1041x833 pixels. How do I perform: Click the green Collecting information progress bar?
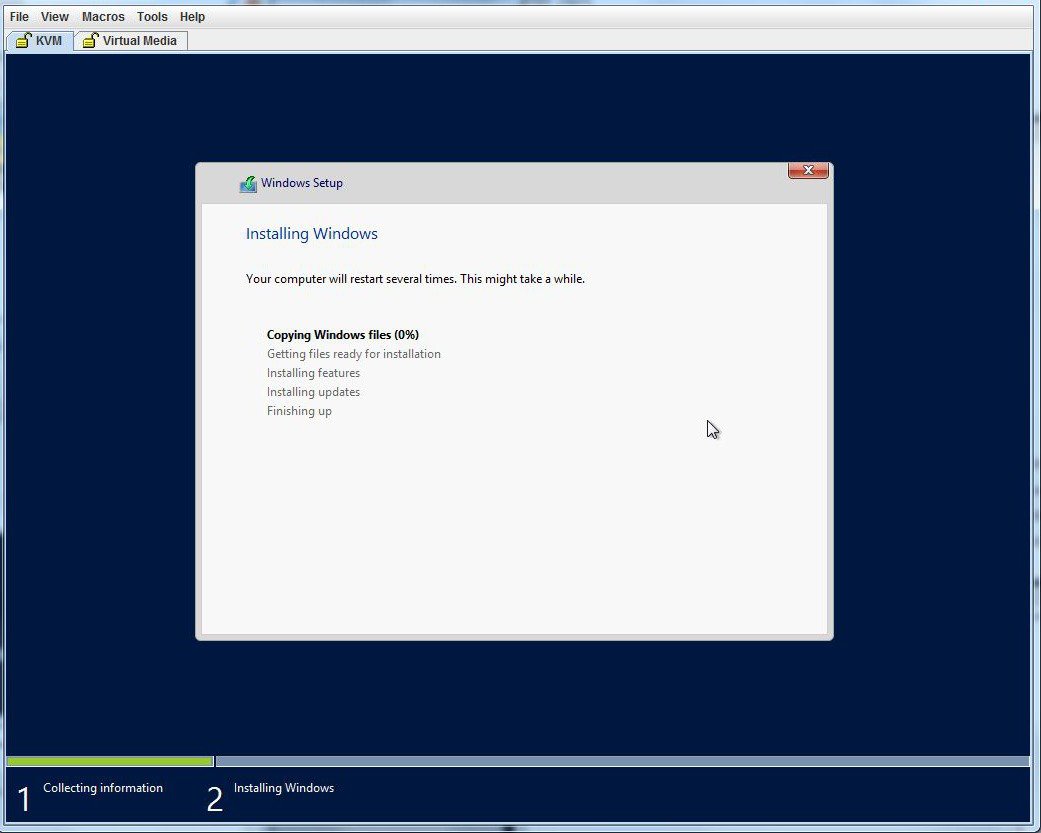[x=110, y=761]
